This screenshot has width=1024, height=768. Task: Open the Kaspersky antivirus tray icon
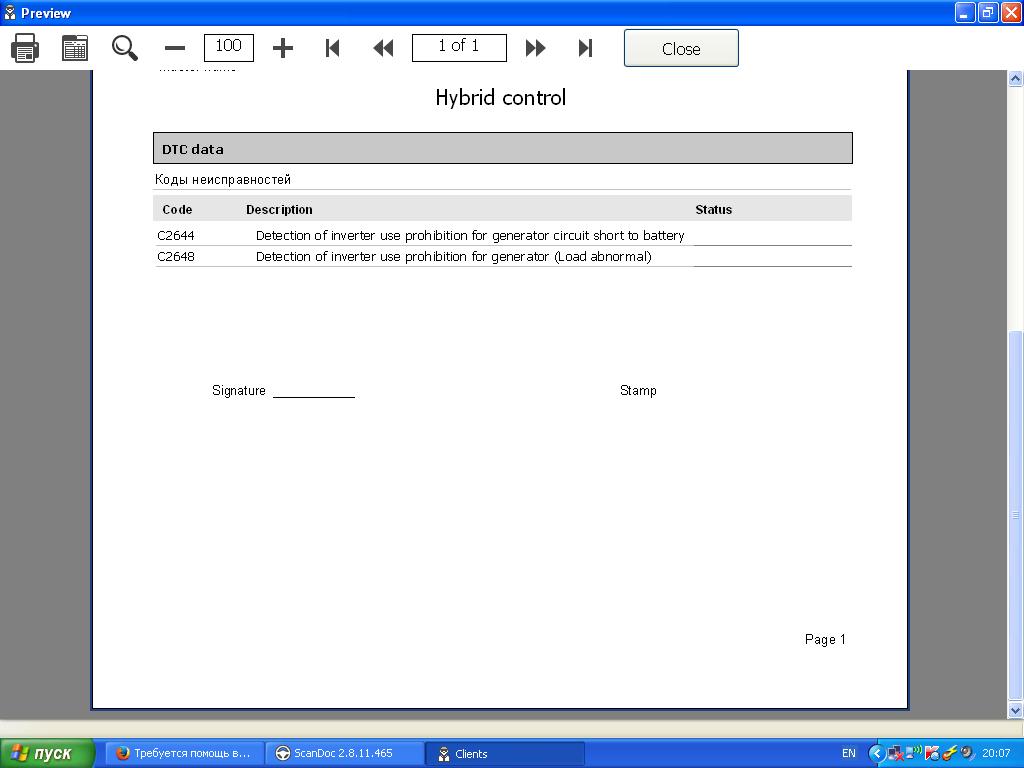point(931,754)
